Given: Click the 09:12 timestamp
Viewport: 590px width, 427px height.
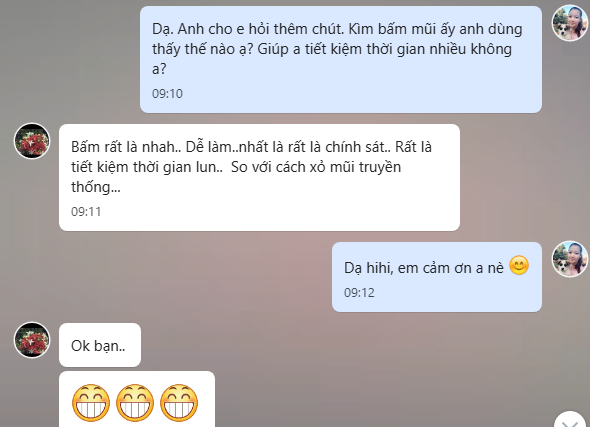Looking at the screenshot, I should point(359,293).
